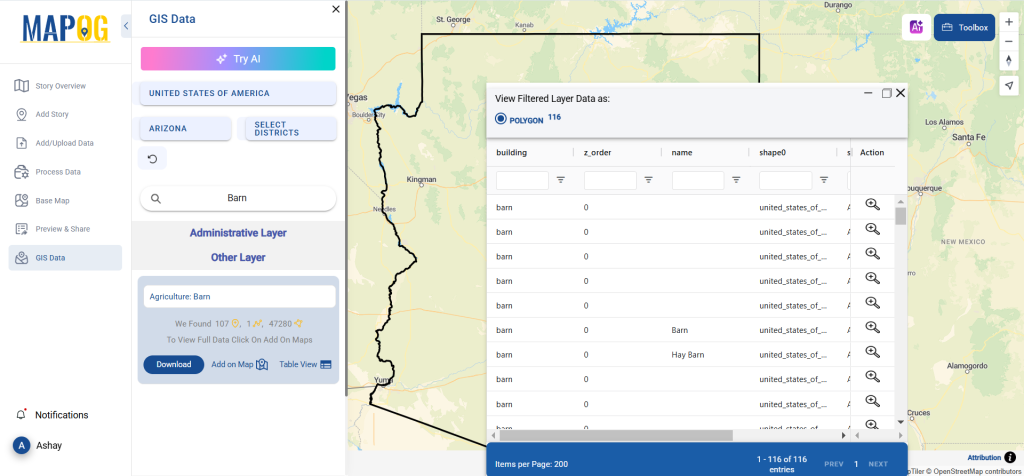This screenshot has width=1024, height=476.
Task: Close the filtered layer data window
Action: (x=901, y=93)
